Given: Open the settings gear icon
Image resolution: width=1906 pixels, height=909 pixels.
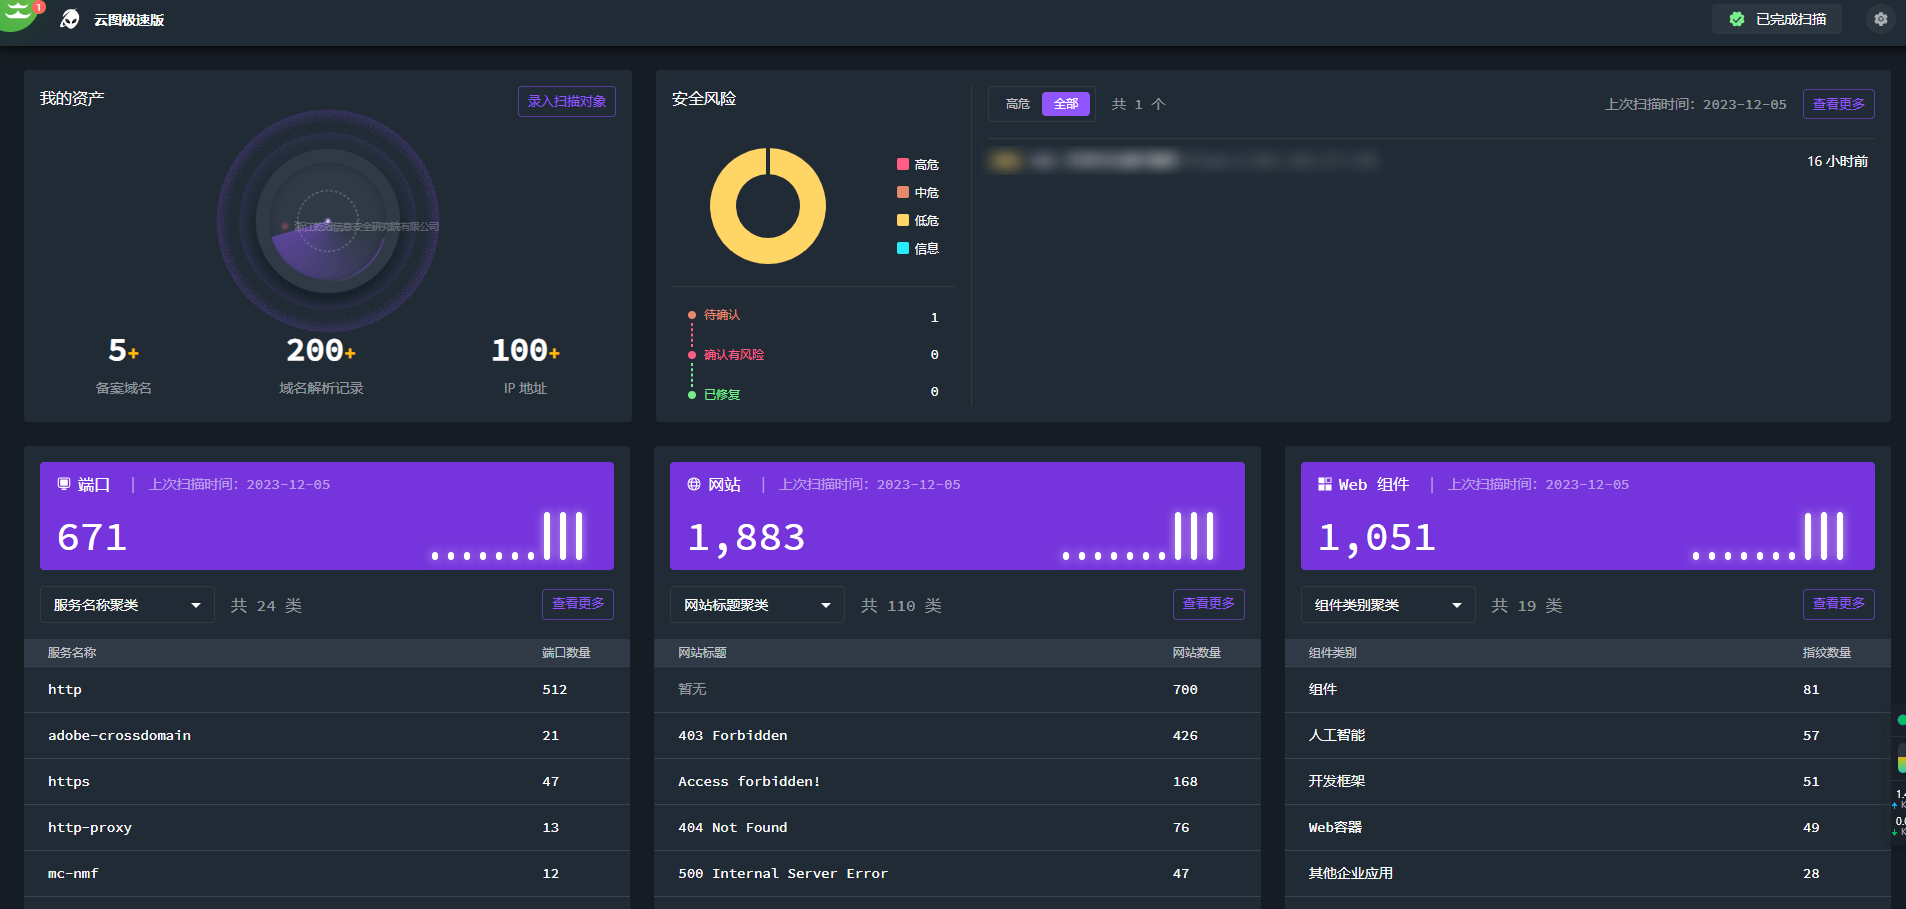Looking at the screenshot, I should [1880, 19].
